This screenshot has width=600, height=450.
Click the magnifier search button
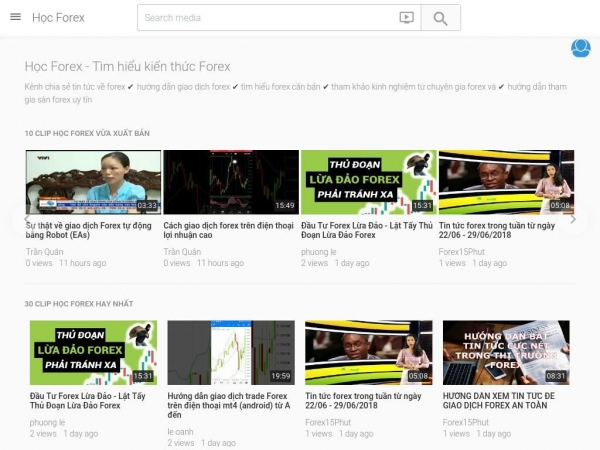(440, 17)
